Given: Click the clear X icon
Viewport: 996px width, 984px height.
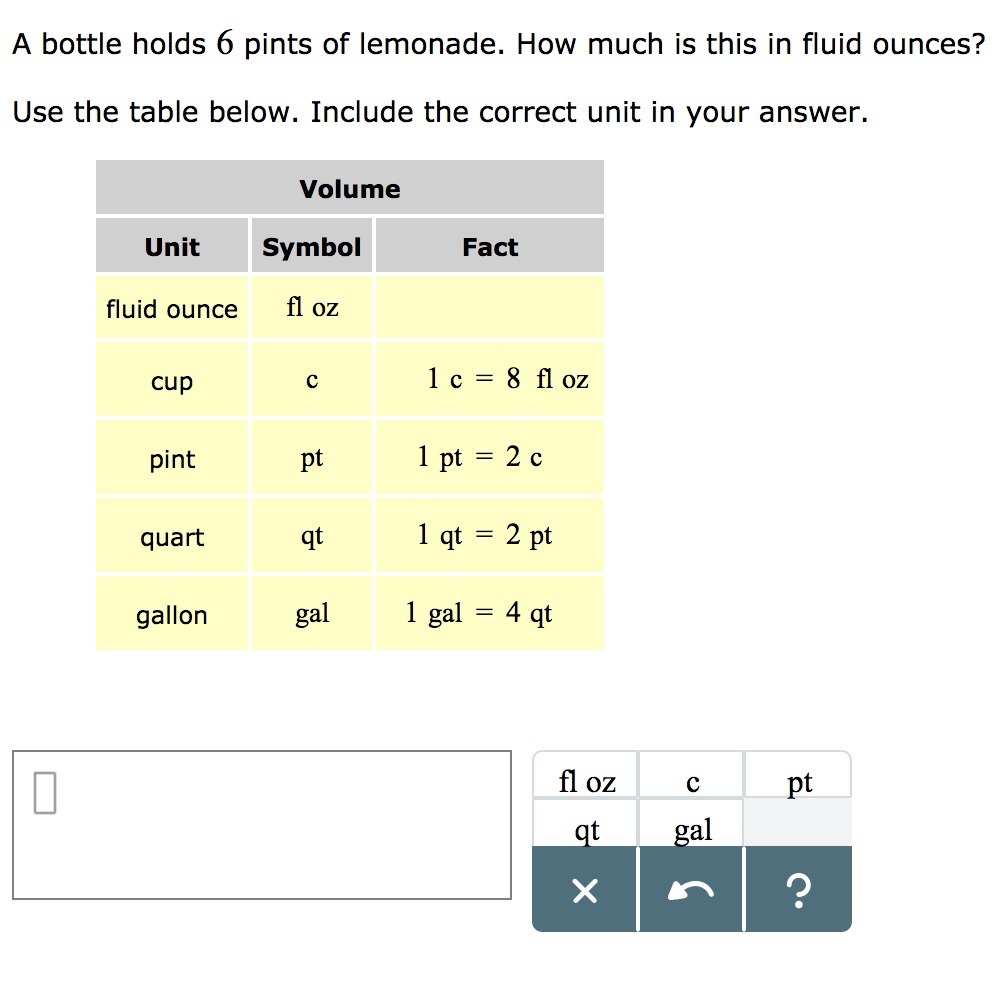Looking at the screenshot, I should point(585,890).
